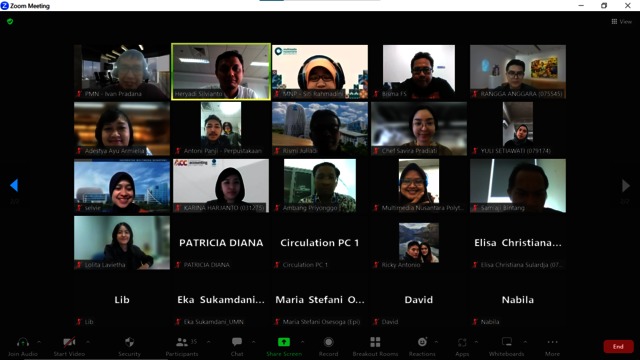Viewport: 640px width, 360px height.
Task: Restore down the Zoom Meeting window
Action: click(604, 5)
